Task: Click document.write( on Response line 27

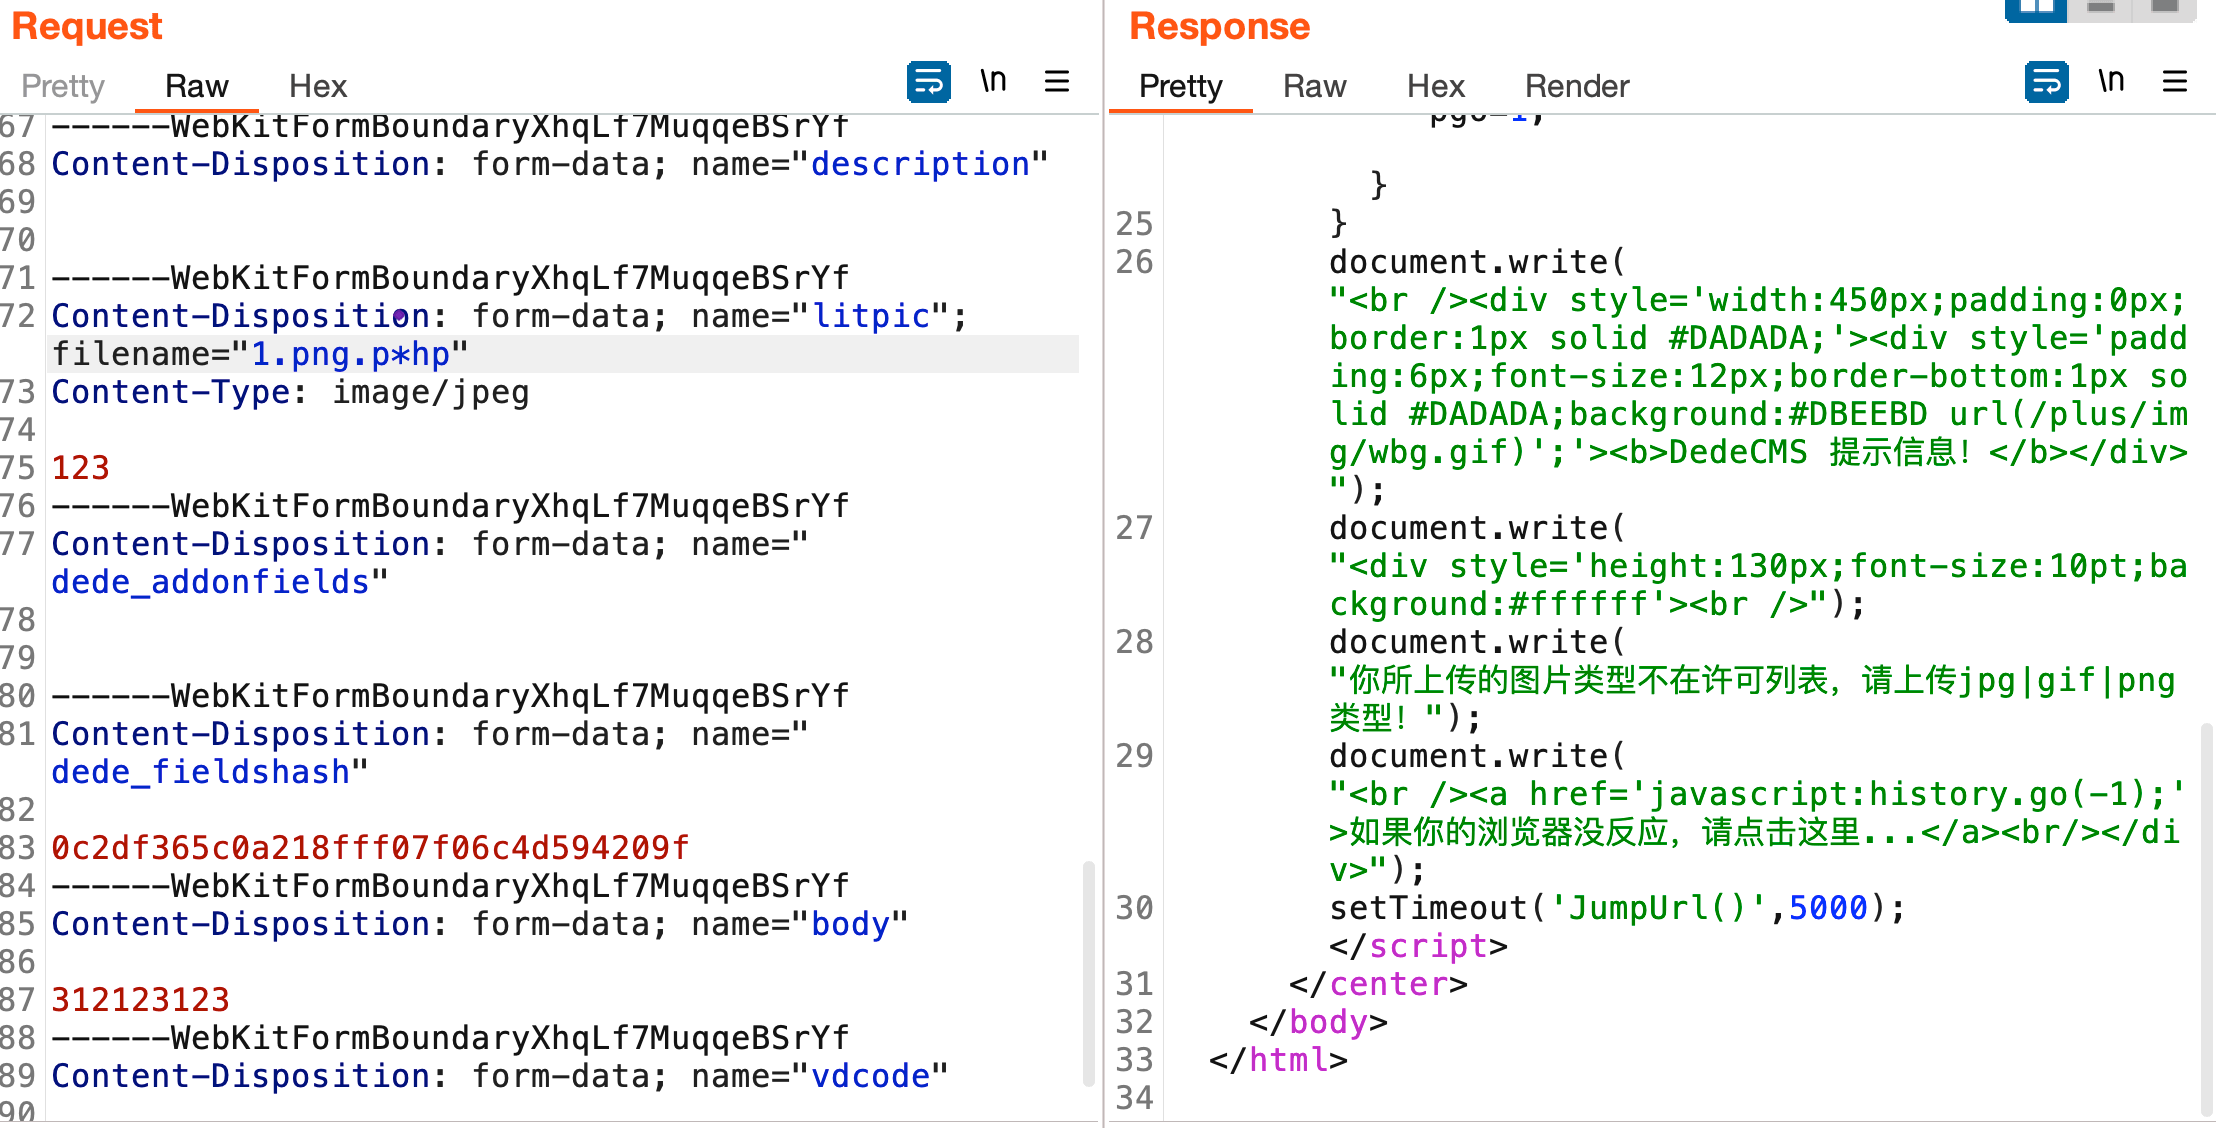Action: [x=1478, y=528]
